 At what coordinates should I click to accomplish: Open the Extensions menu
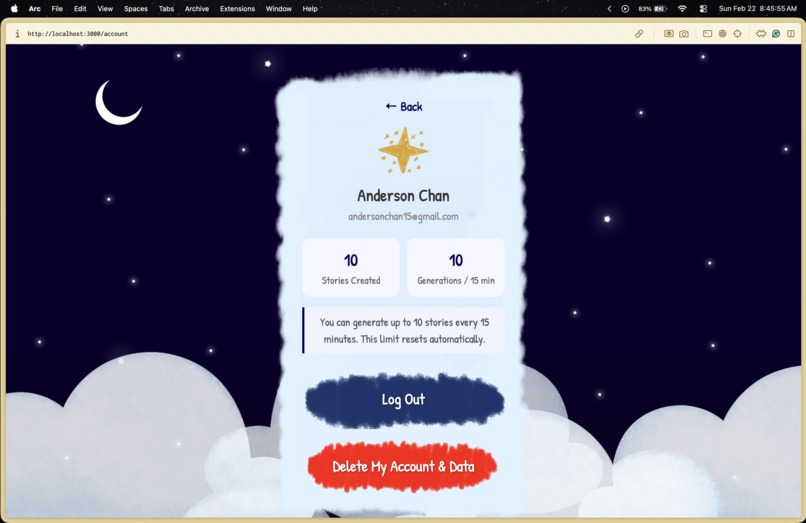click(237, 9)
